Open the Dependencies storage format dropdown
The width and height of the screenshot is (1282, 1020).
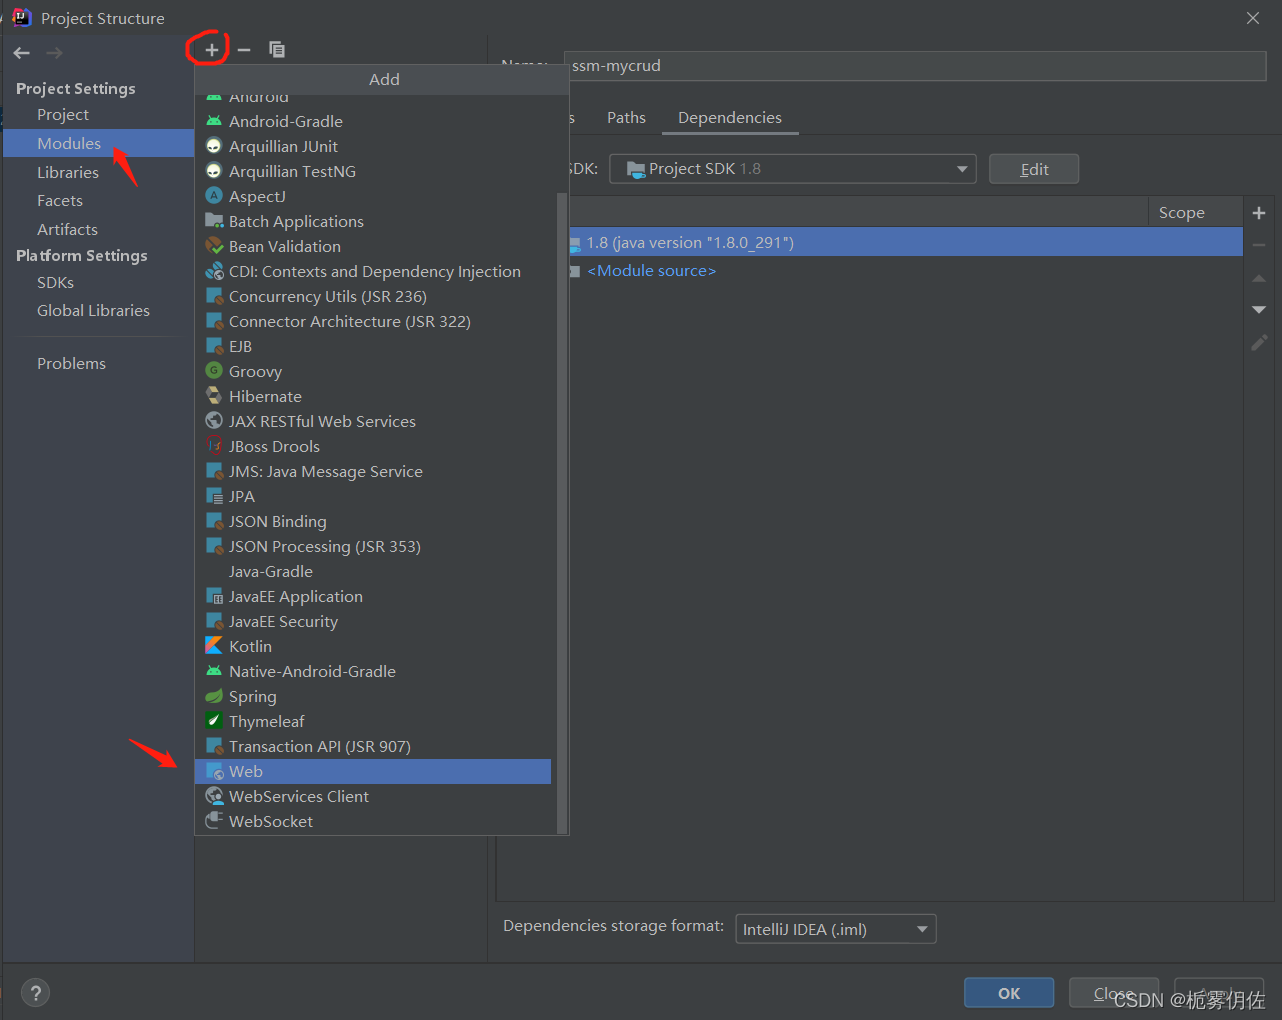836,929
